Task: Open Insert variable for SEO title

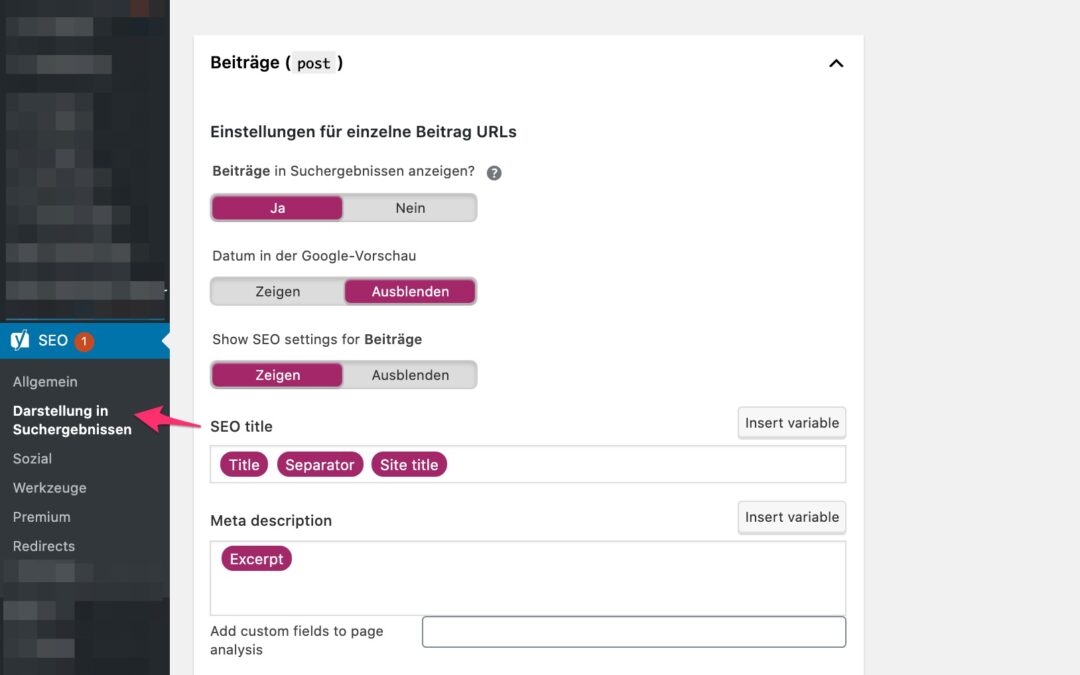Action: (791, 423)
